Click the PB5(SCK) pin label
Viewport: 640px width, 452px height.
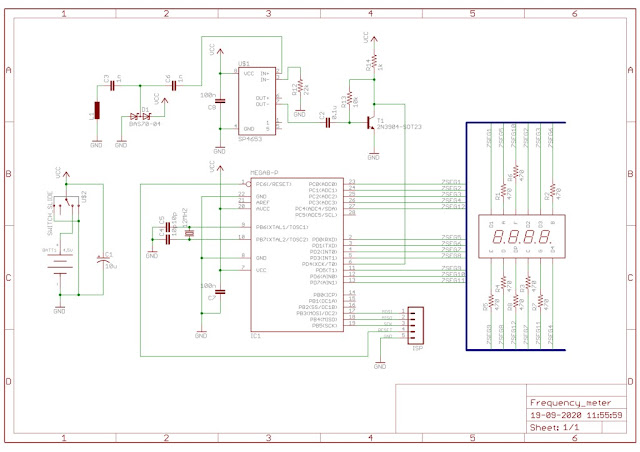click(x=324, y=325)
